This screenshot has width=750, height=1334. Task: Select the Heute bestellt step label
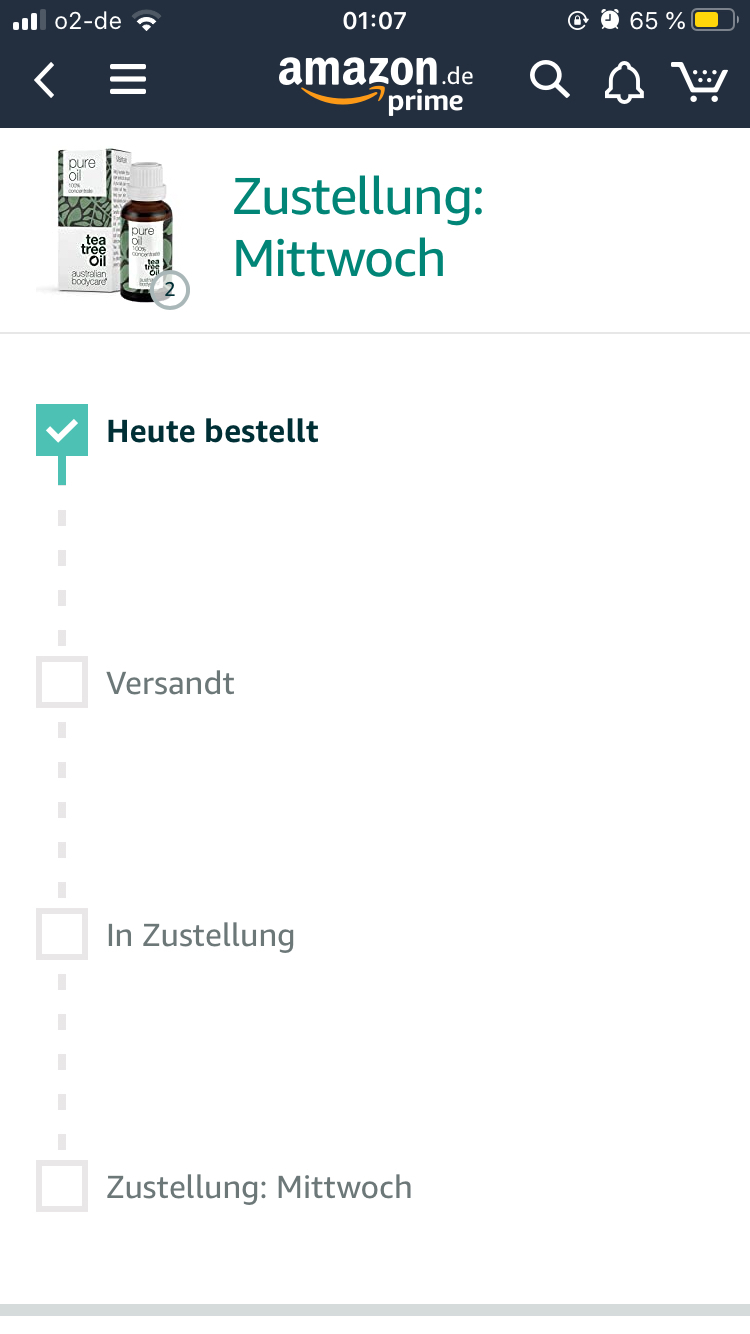tap(213, 431)
